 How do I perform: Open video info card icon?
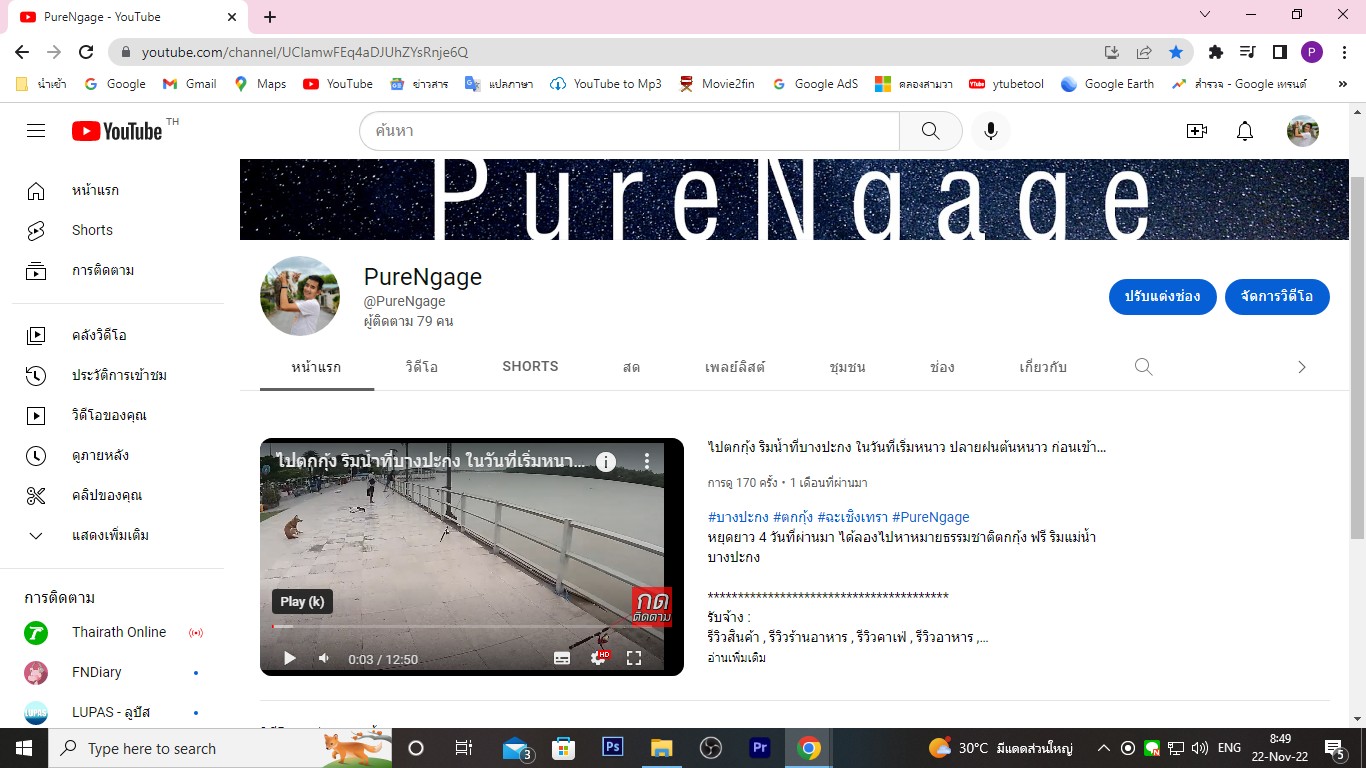pyautogui.click(x=605, y=461)
